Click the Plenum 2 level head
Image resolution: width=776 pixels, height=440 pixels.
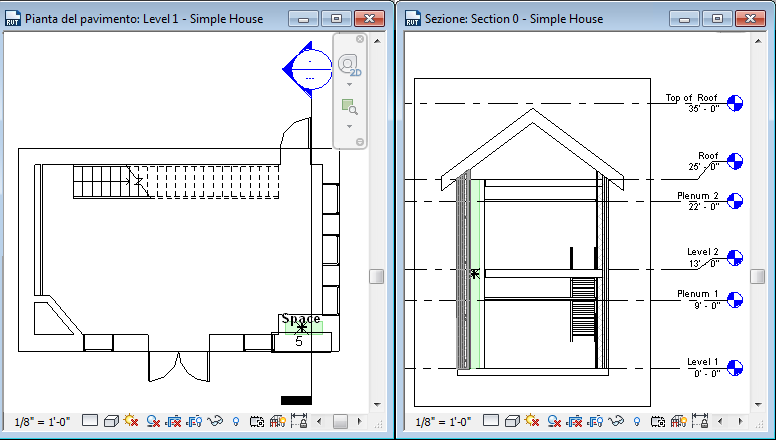click(735, 201)
